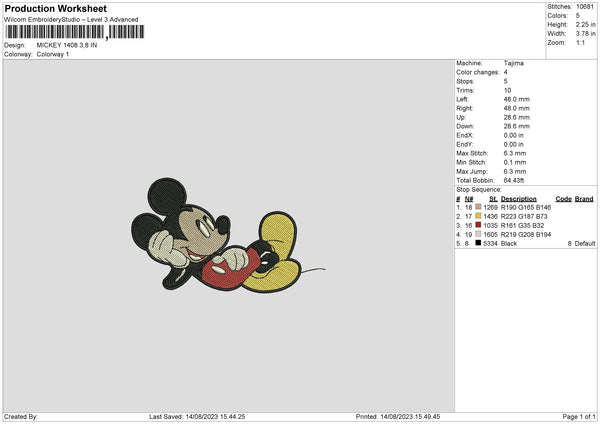Viewport: 600px width, 424px height.
Task: Click the St. column header
Action: click(x=493, y=199)
